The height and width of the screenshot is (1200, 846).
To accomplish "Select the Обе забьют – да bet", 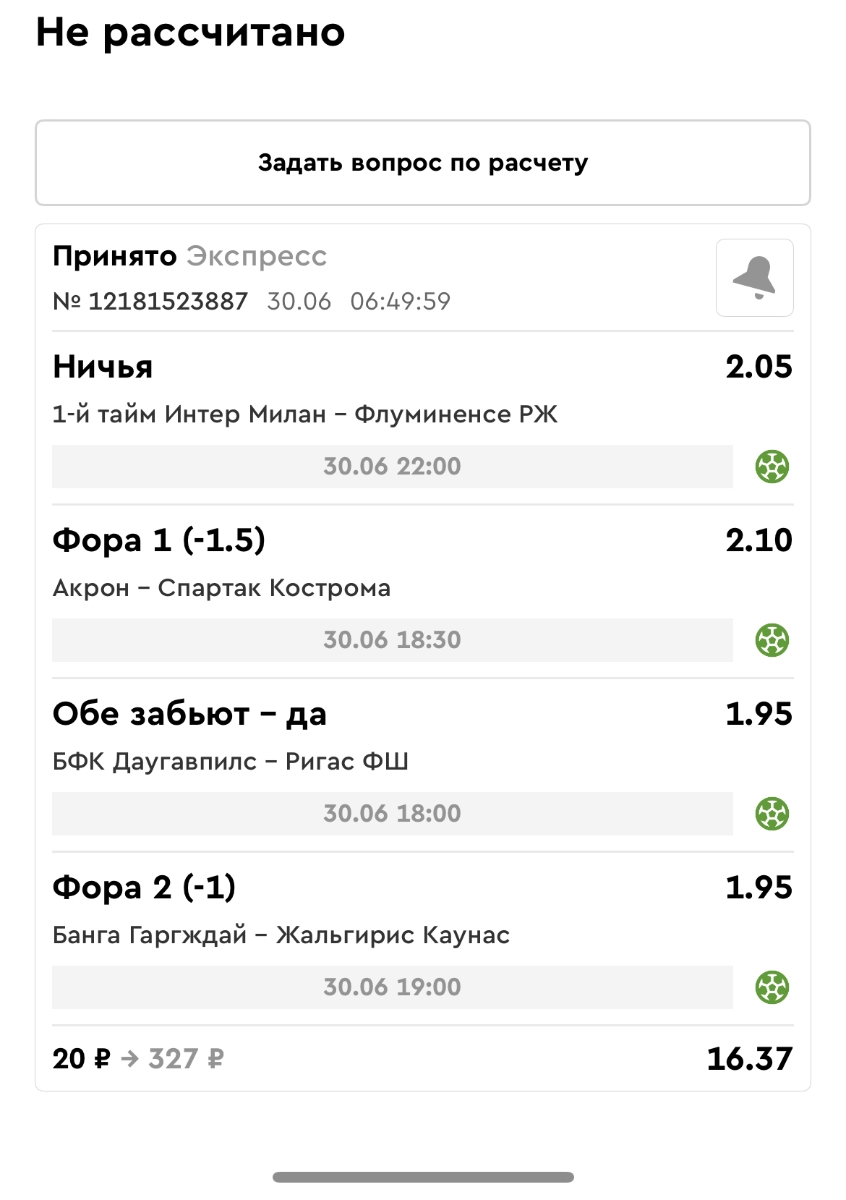I will pos(190,715).
